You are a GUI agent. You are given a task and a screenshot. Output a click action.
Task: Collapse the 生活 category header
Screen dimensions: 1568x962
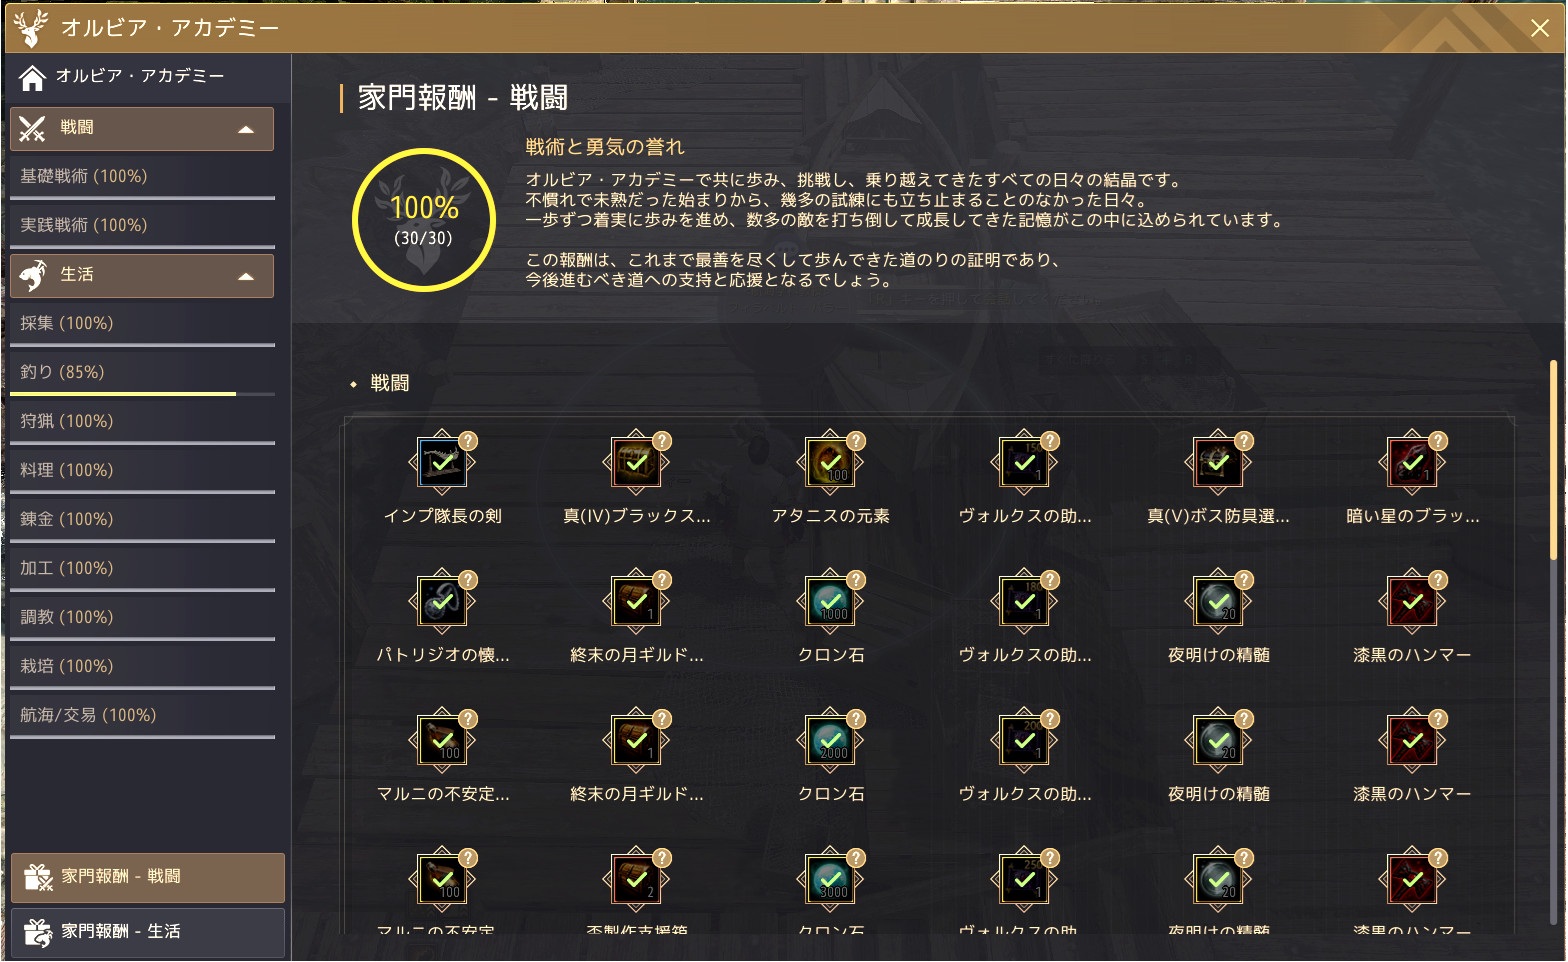[x=142, y=275]
